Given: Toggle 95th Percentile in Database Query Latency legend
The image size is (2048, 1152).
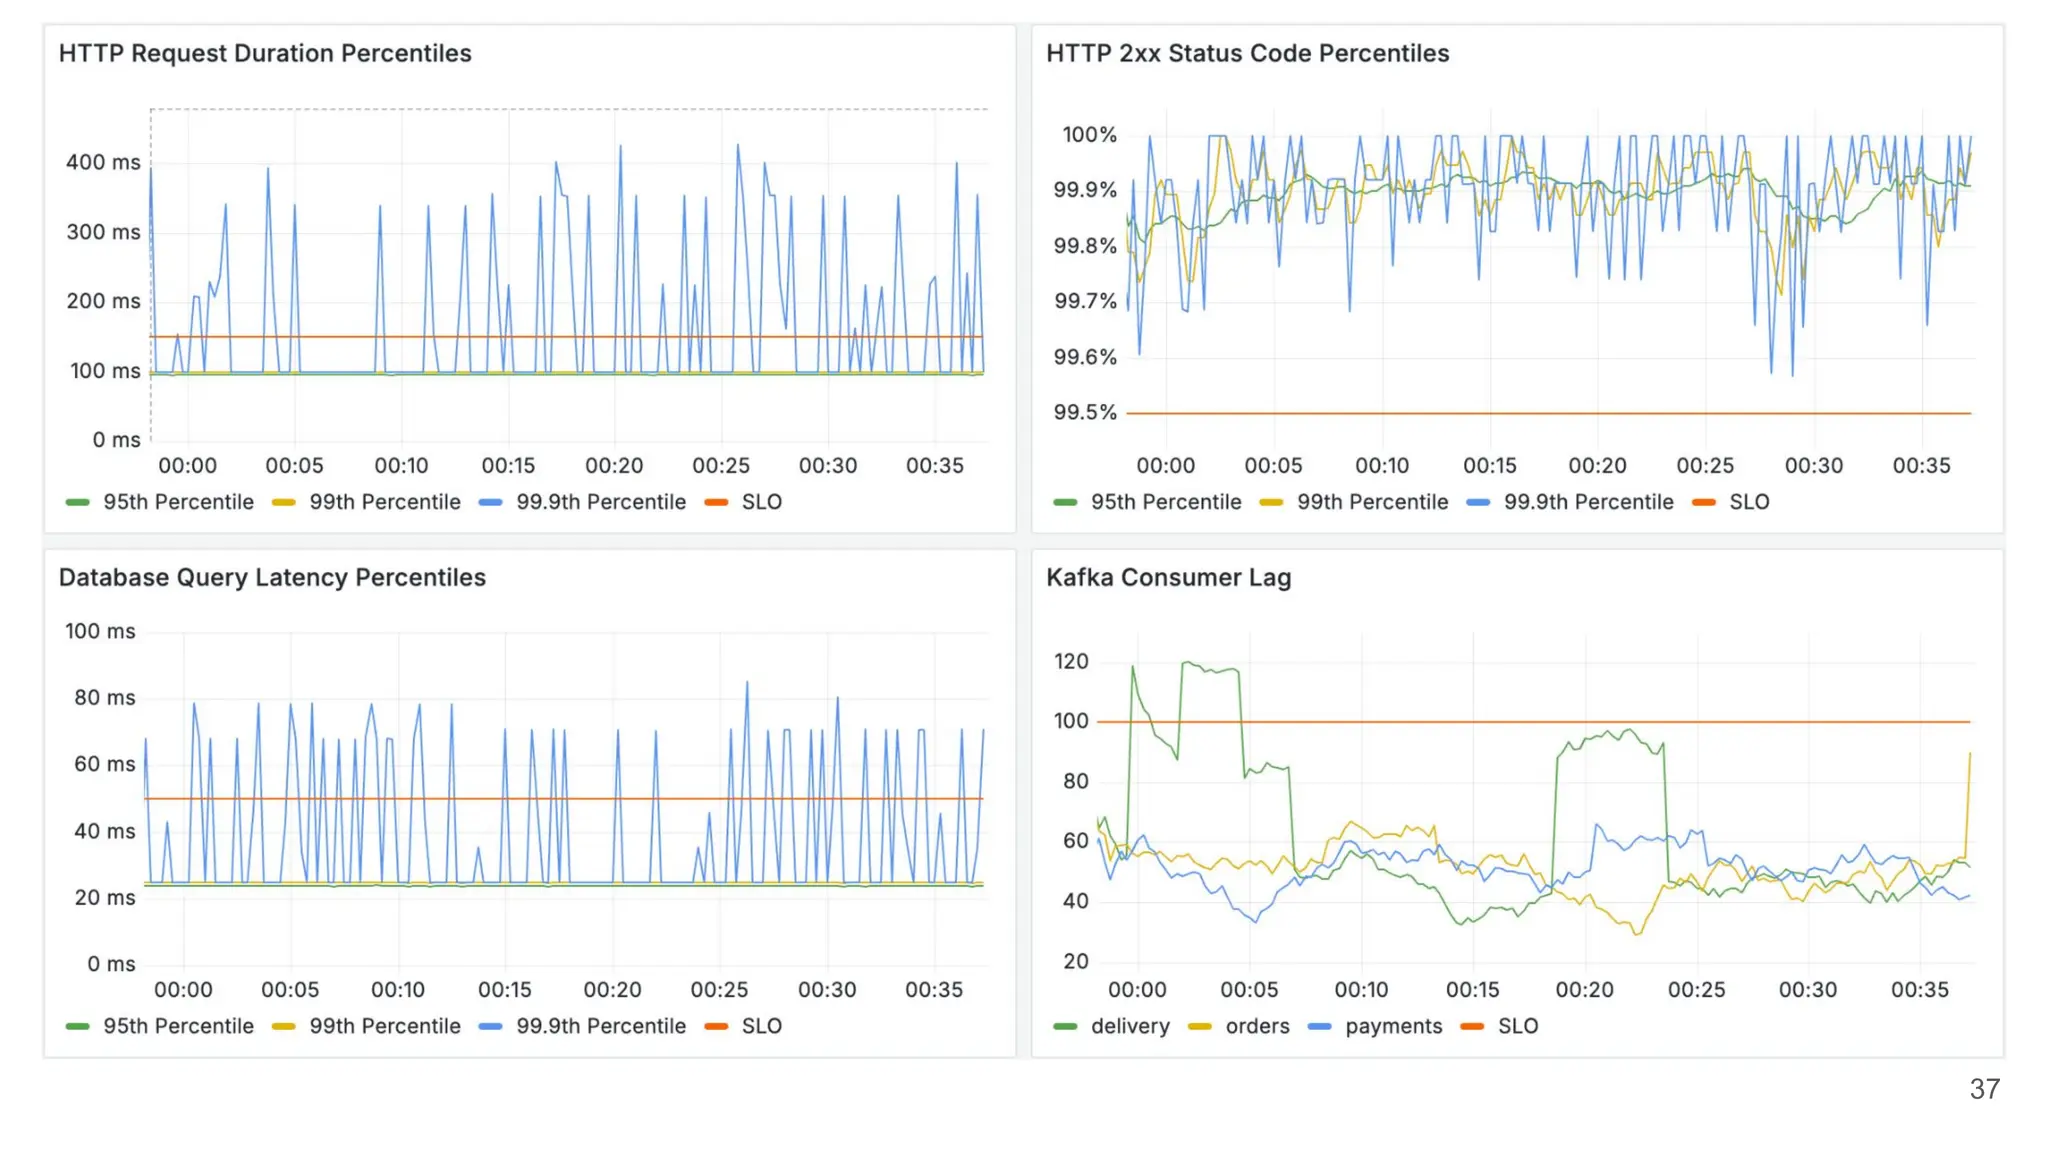Looking at the screenshot, I should click(x=177, y=1026).
